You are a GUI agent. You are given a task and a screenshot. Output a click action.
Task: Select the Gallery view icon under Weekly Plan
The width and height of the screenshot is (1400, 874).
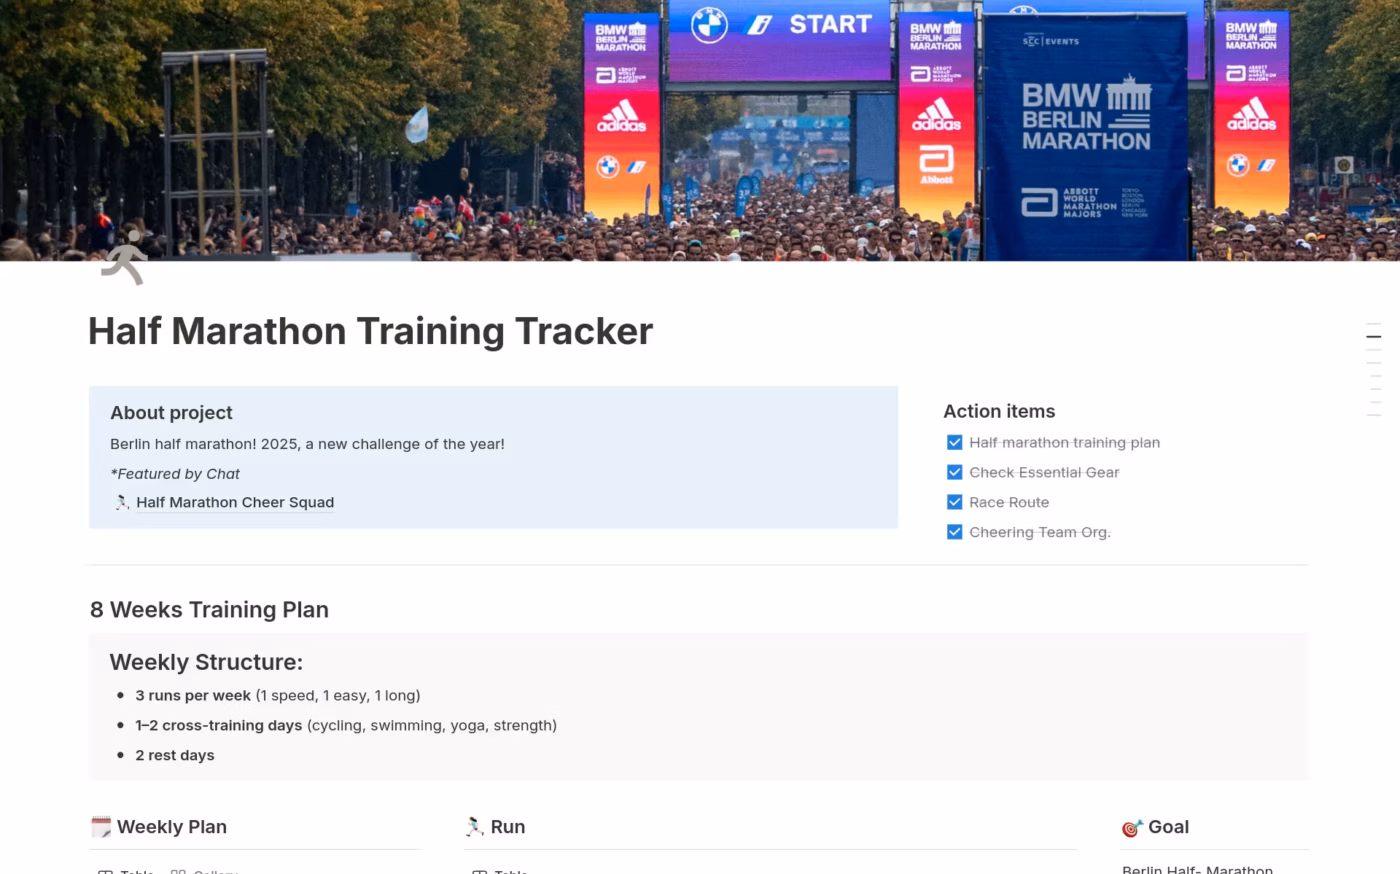[x=178, y=871]
